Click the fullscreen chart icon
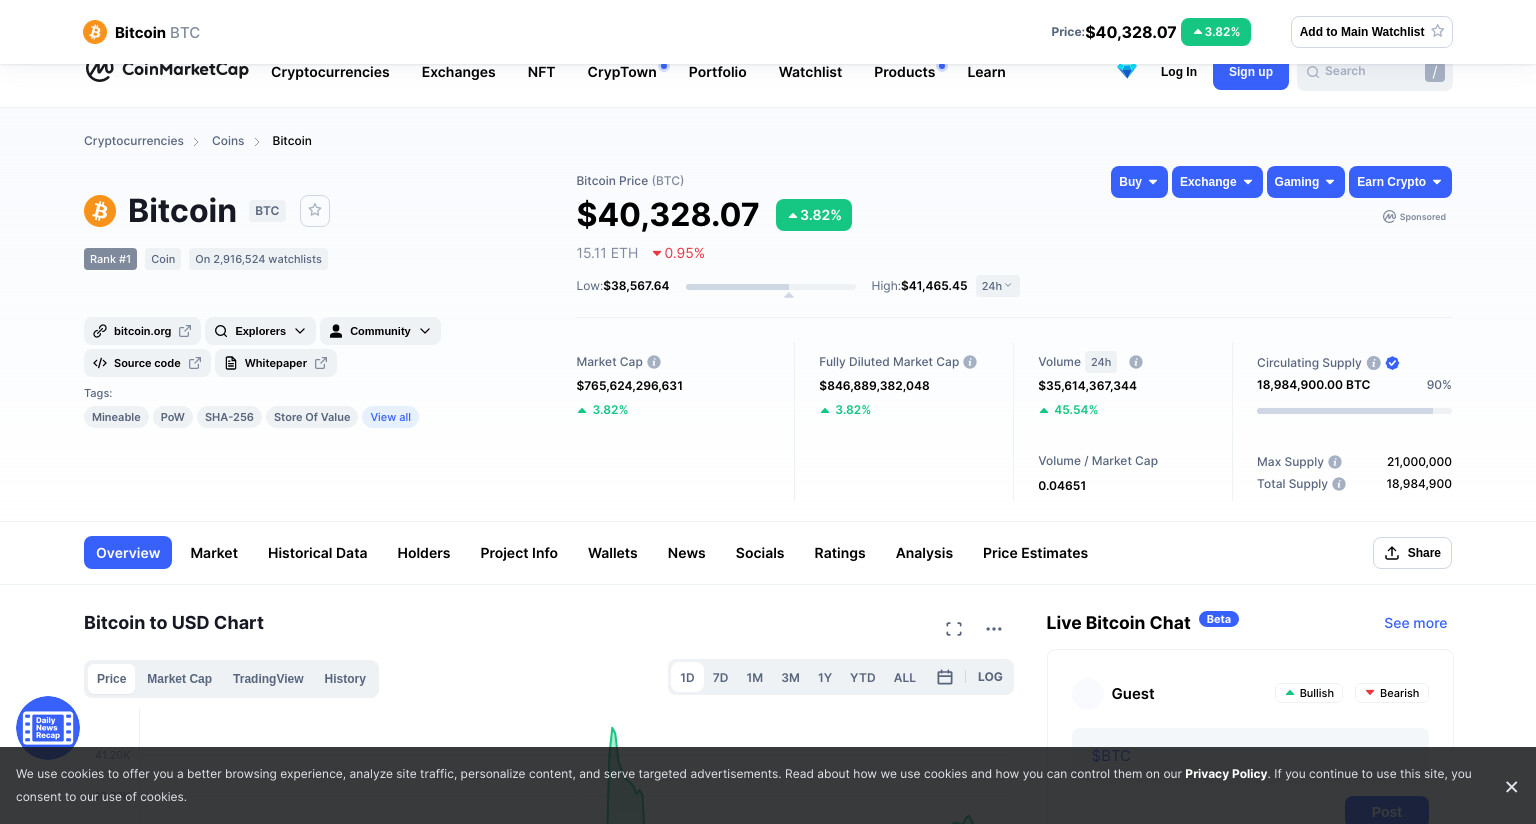The width and height of the screenshot is (1536, 824). click(x=954, y=629)
